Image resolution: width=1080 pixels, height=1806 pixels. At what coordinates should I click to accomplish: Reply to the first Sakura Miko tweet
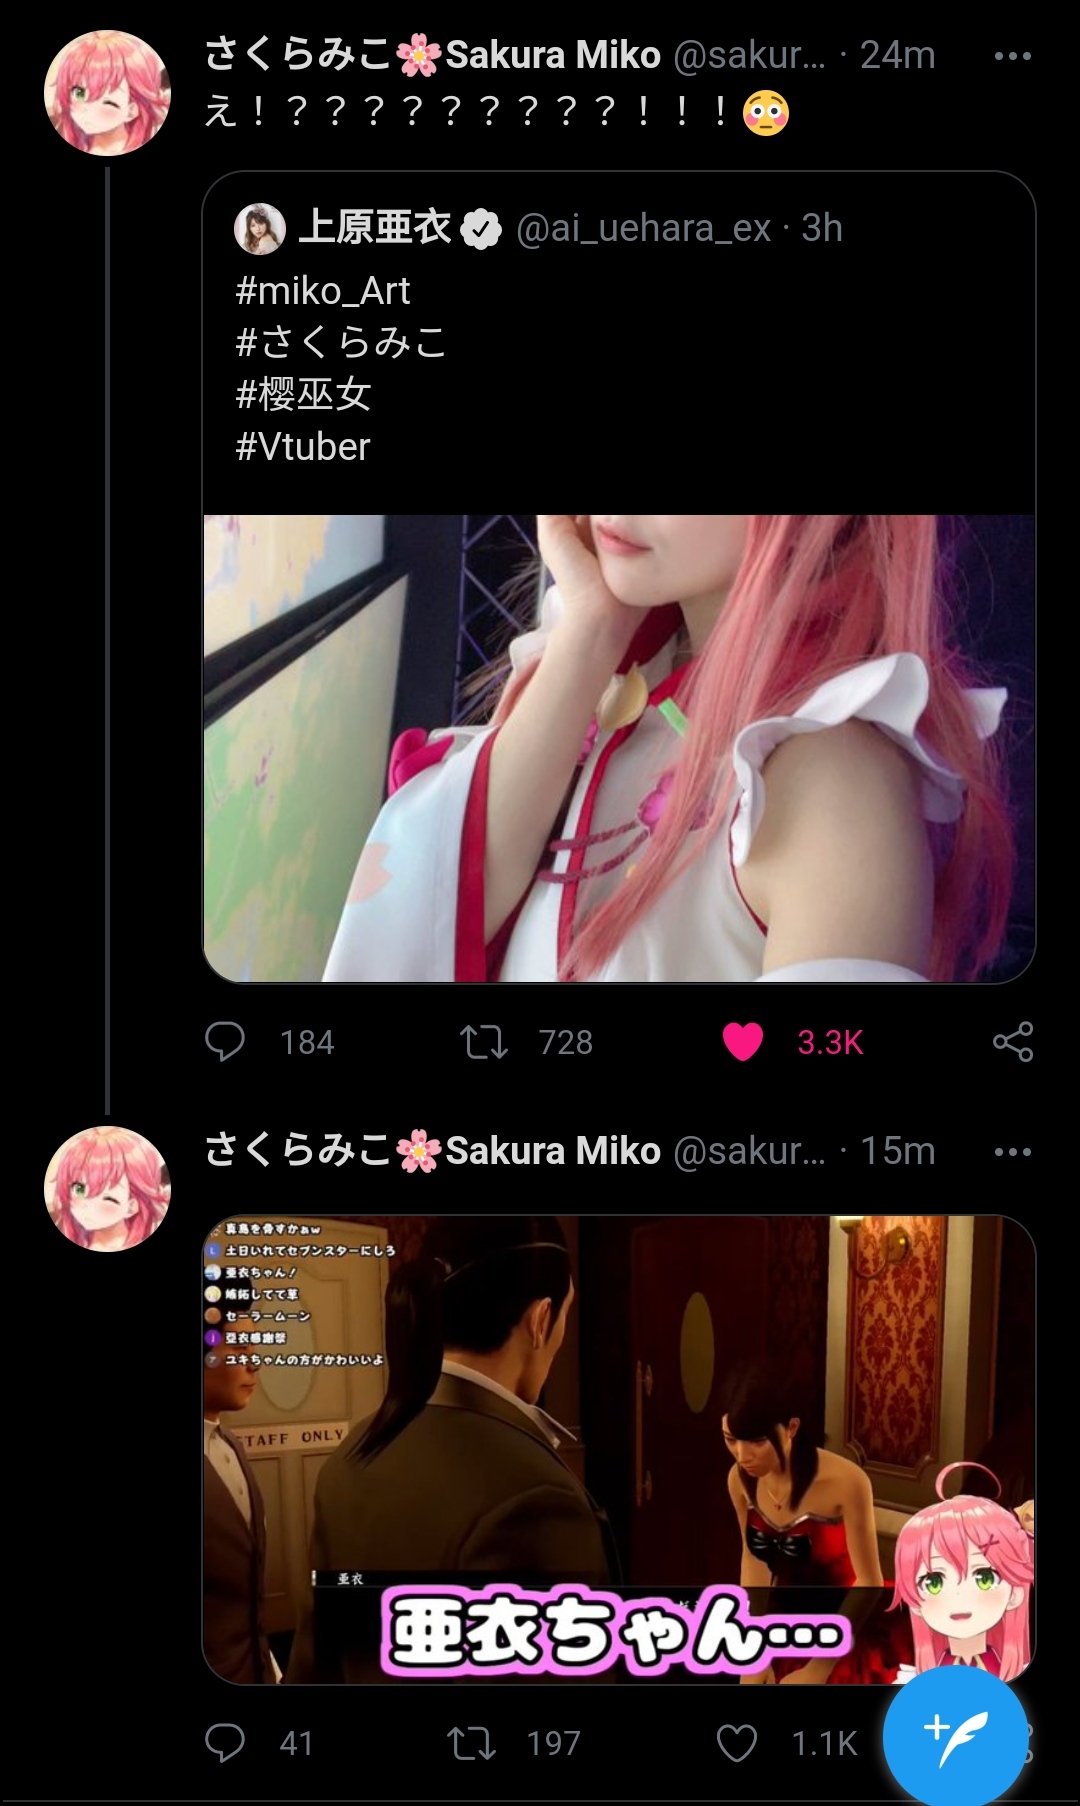[225, 1042]
